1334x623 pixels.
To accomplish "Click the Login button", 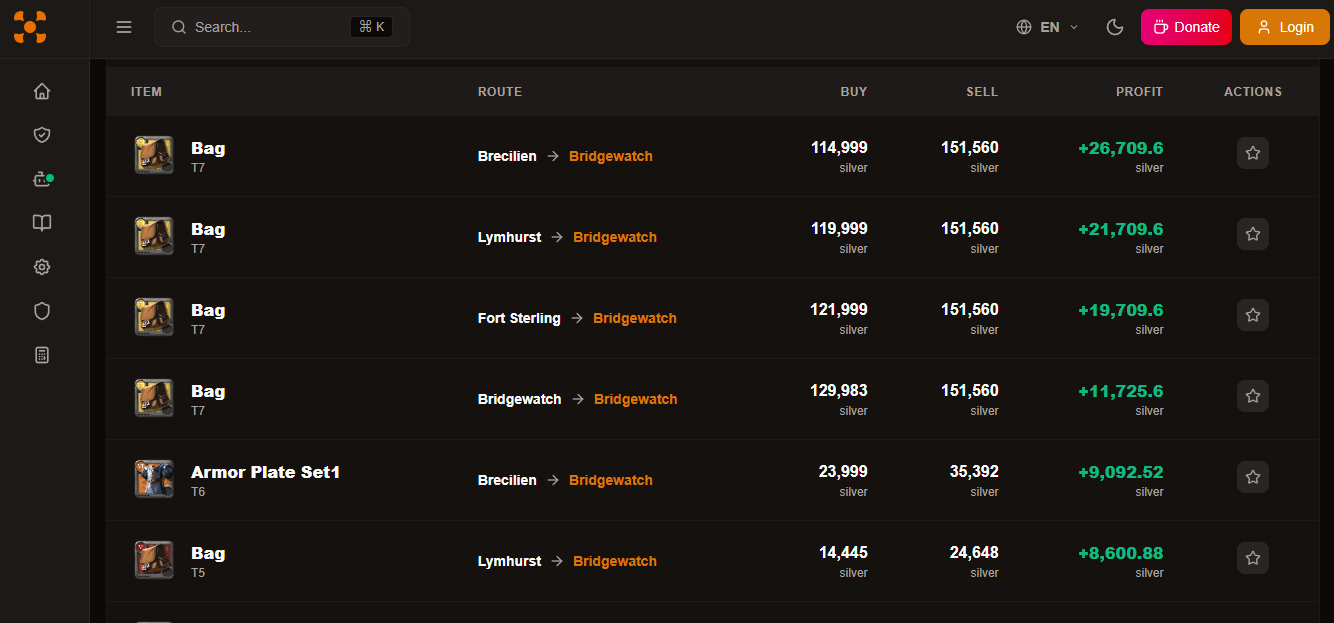I will coord(1285,27).
